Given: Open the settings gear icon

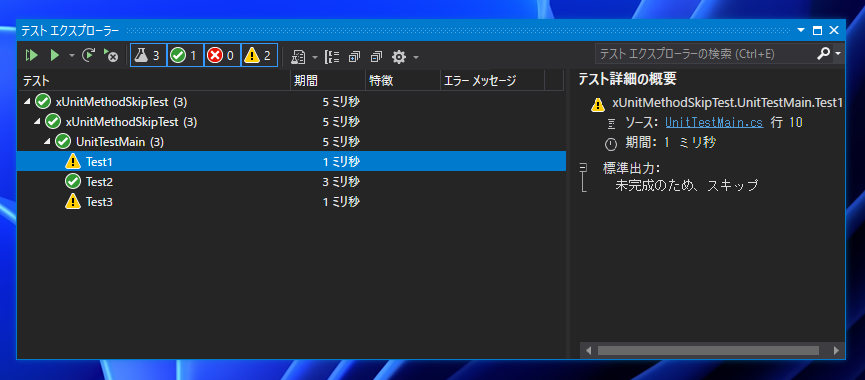Looking at the screenshot, I should [399, 56].
